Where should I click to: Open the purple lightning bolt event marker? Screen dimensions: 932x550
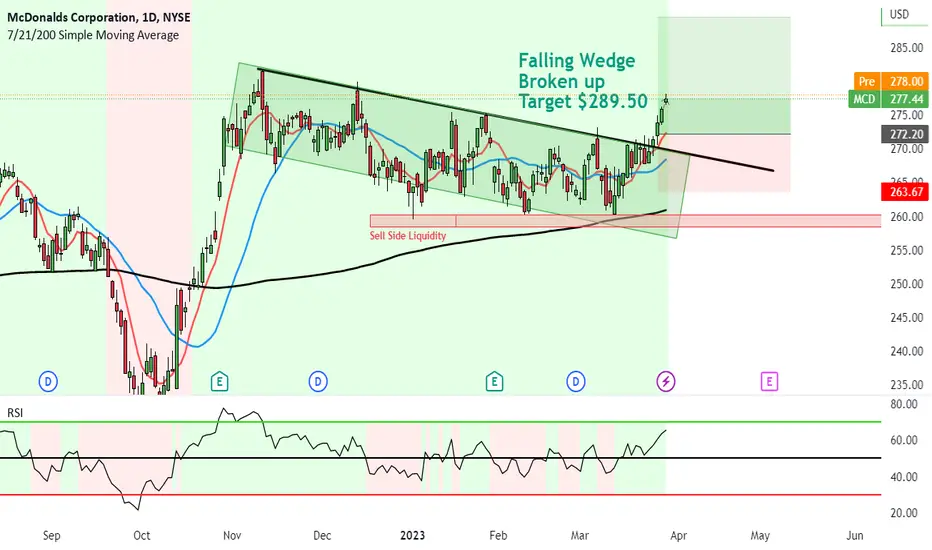[666, 381]
